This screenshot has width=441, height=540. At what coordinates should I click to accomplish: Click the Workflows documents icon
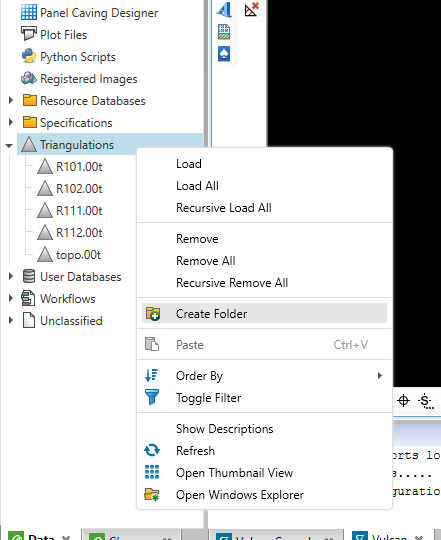pos(28,299)
